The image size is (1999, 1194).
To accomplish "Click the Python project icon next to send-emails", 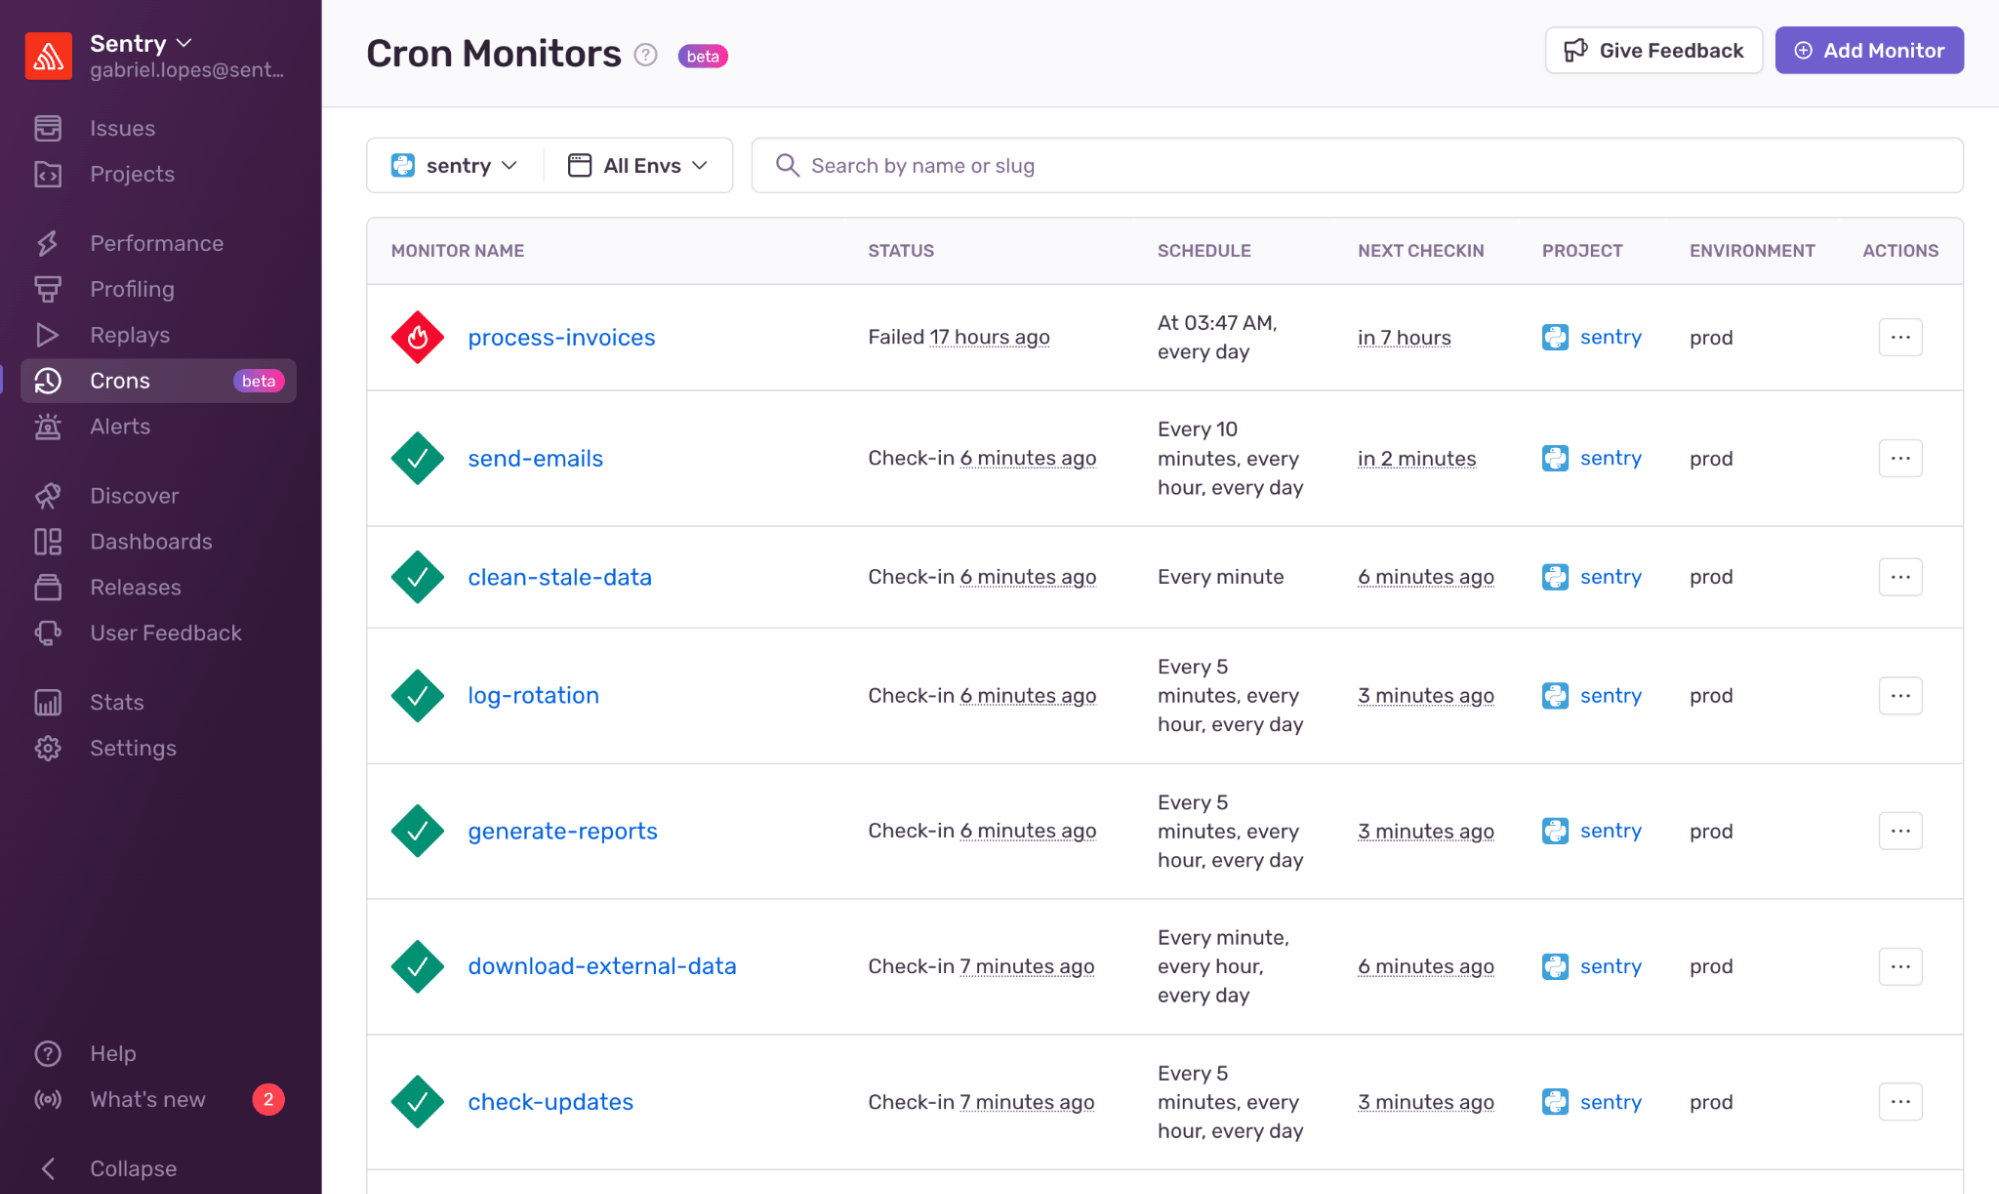I will [x=1555, y=458].
